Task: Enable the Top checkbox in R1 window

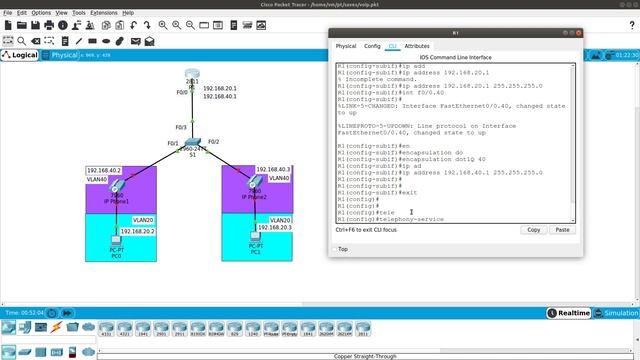Action: (334, 249)
